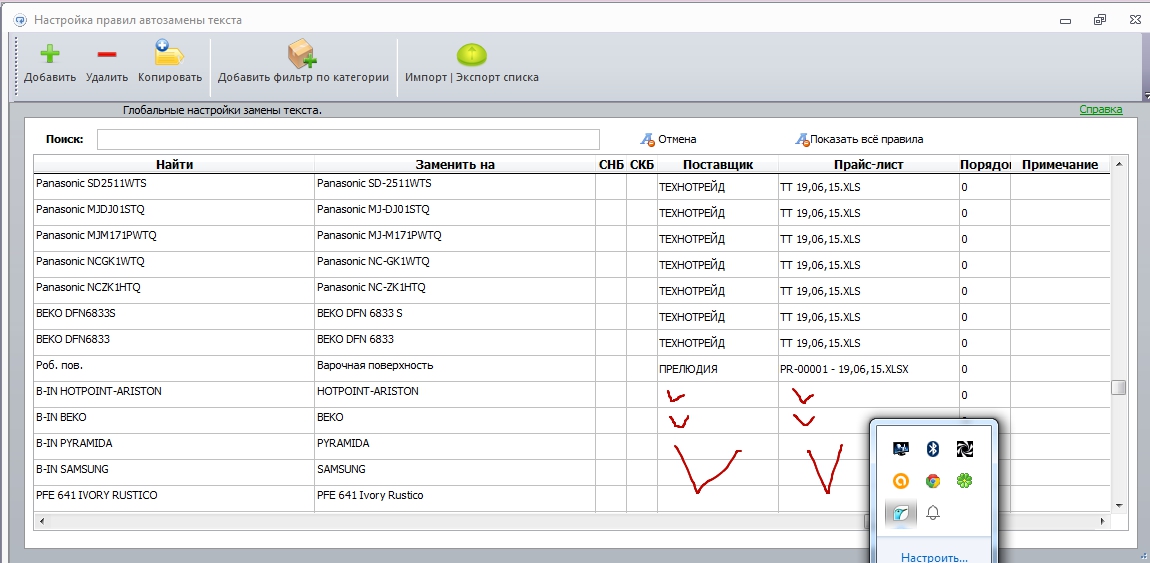Click Добавить фильтр по категории label

point(303,77)
